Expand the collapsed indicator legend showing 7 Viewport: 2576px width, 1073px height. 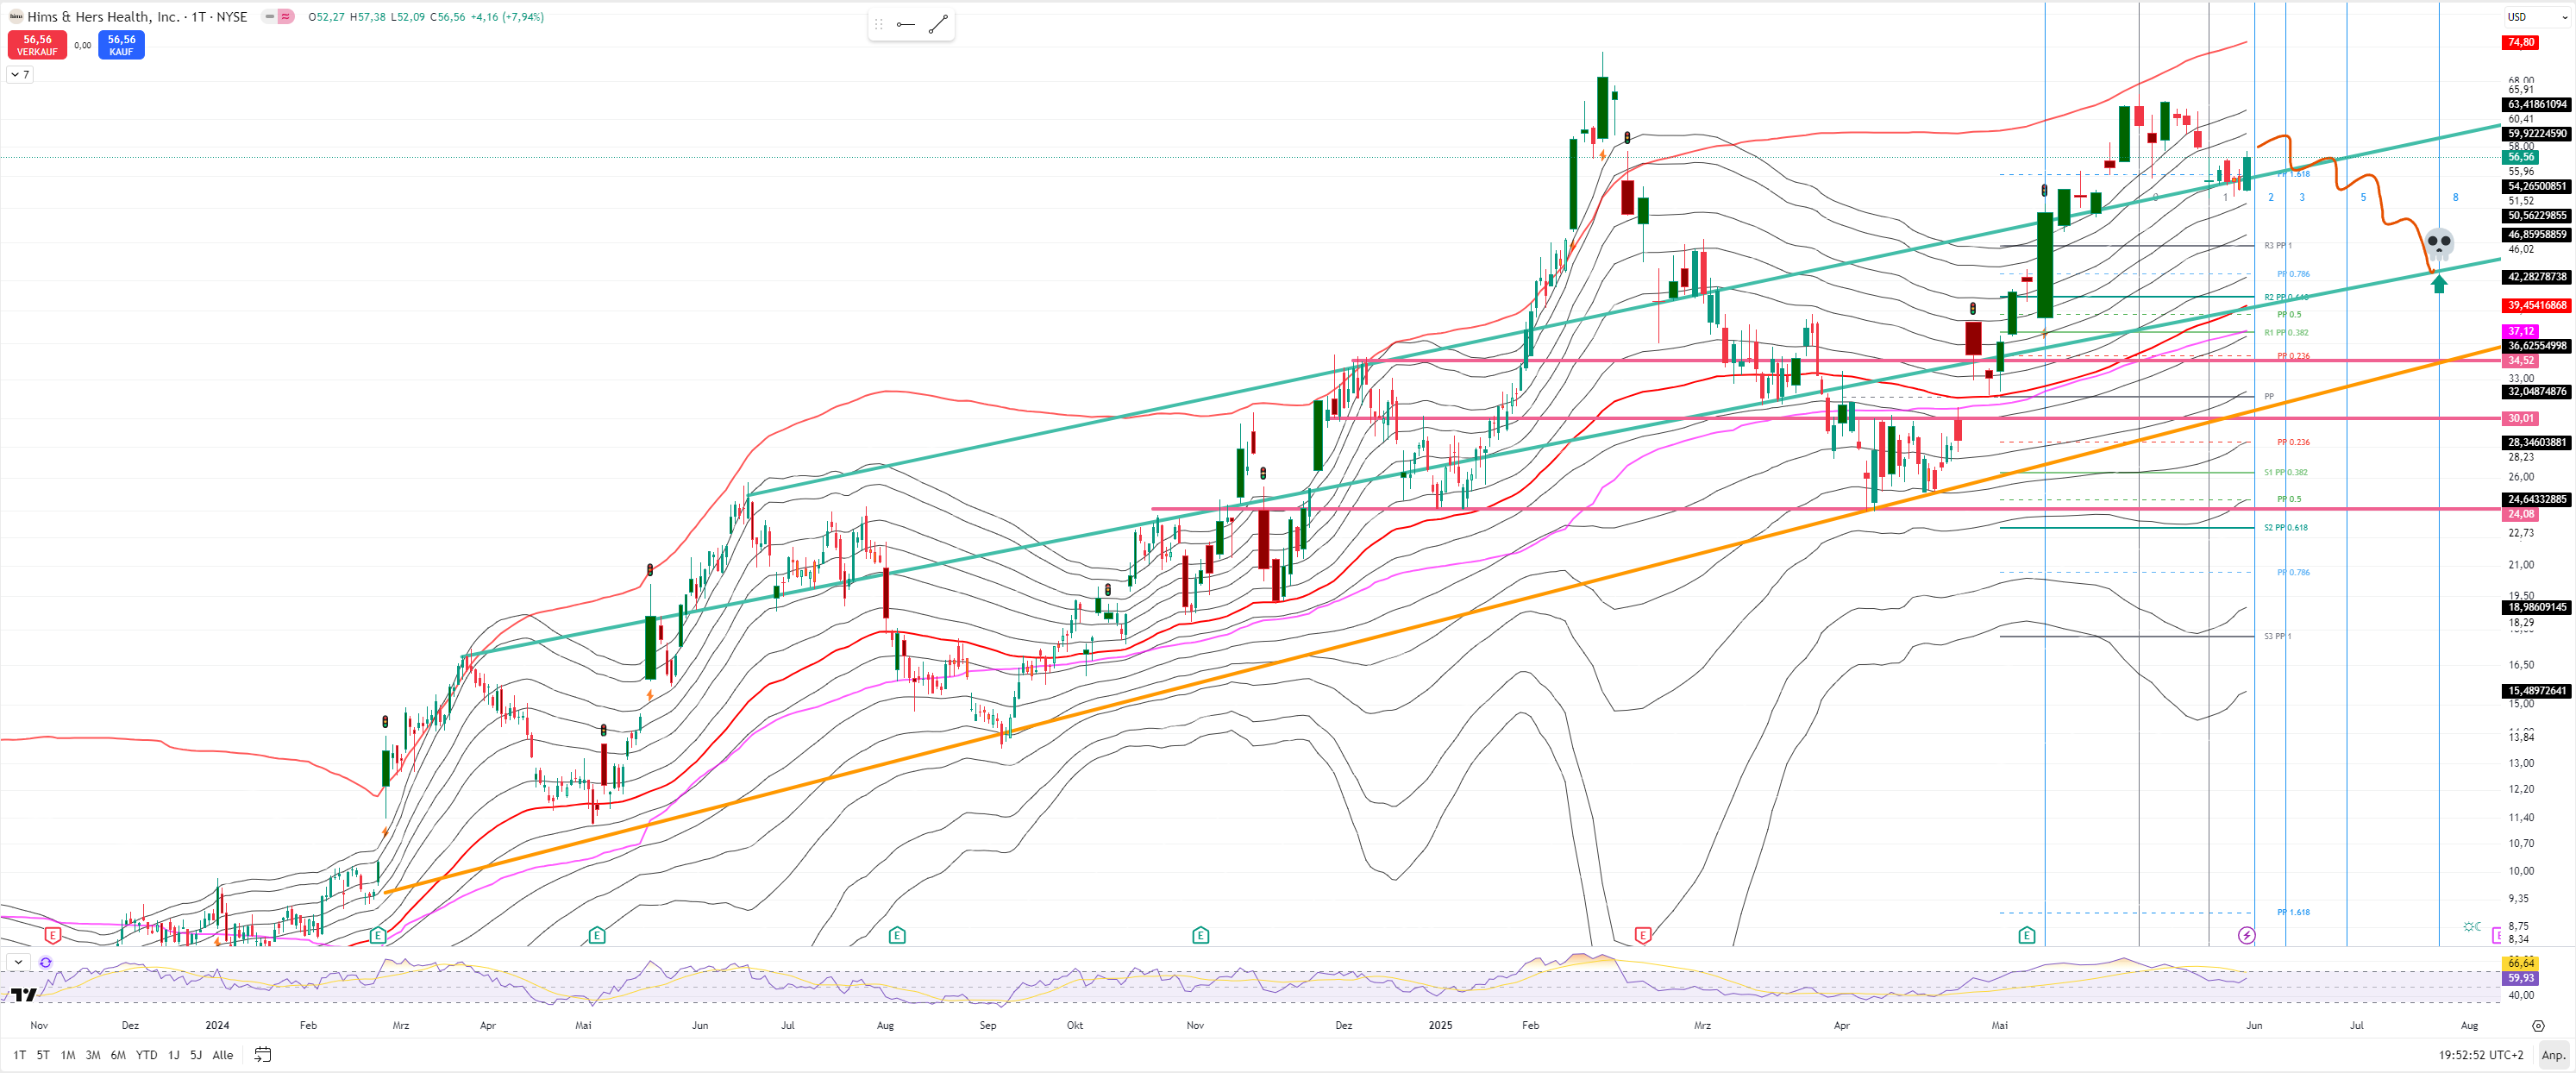[20, 74]
